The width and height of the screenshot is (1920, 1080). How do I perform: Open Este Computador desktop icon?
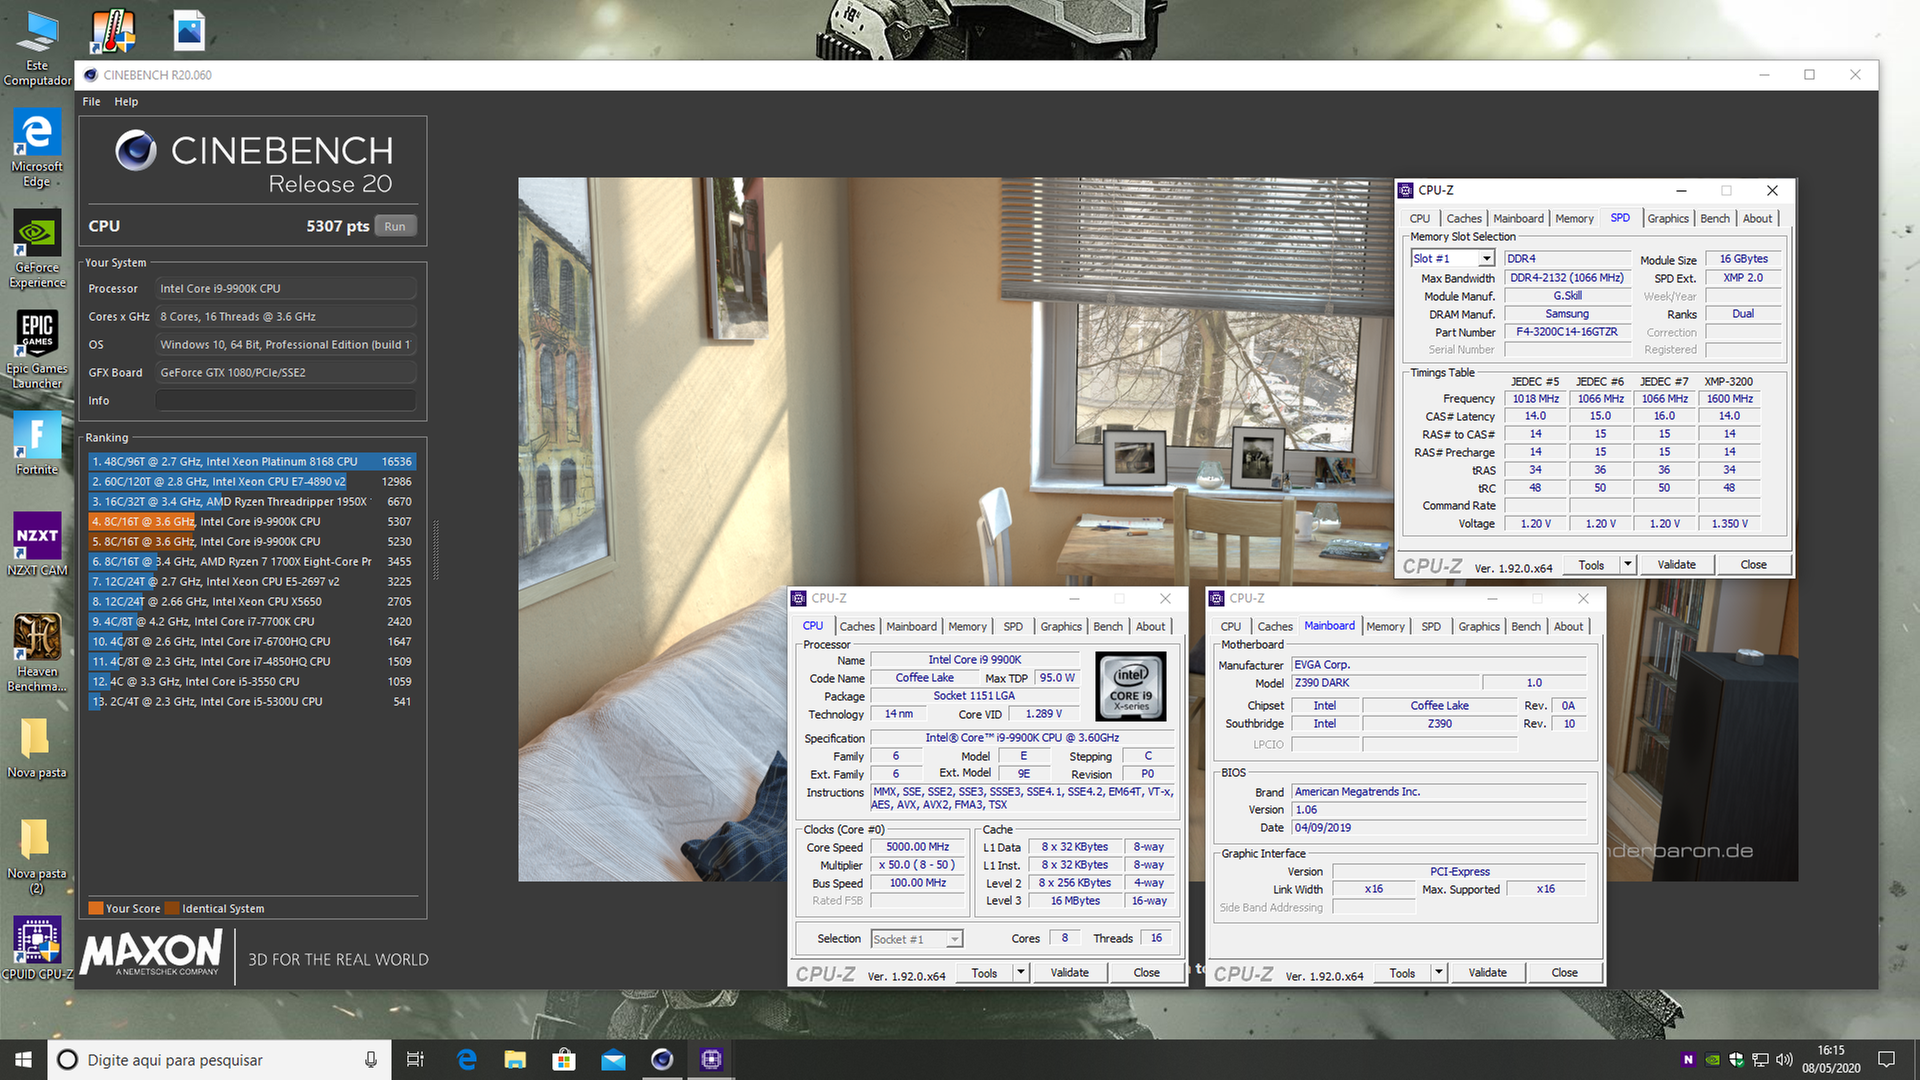tap(37, 48)
